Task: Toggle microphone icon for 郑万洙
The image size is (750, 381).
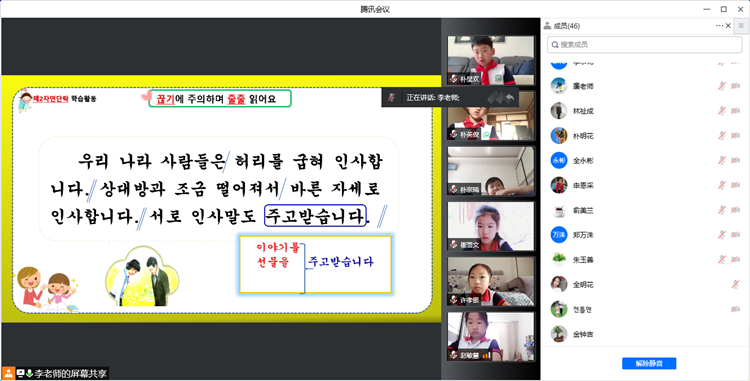Action: tap(722, 235)
